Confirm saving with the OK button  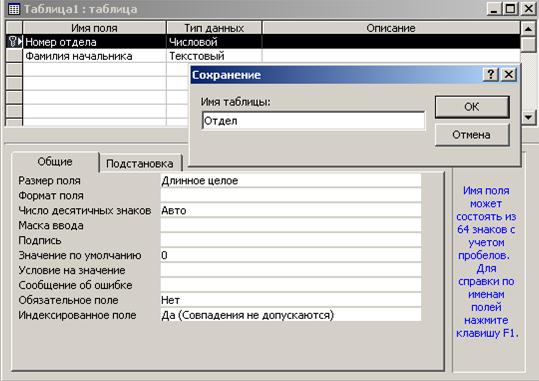(472, 107)
